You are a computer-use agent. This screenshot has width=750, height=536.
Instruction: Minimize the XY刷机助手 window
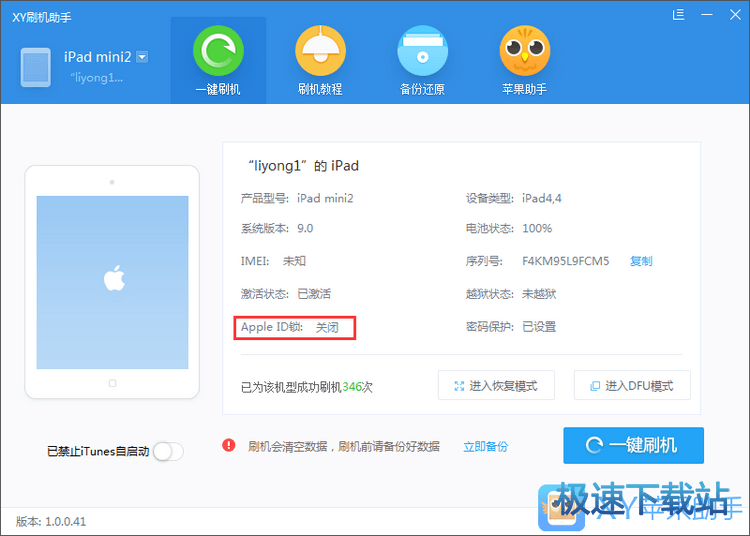(x=707, y=15)
